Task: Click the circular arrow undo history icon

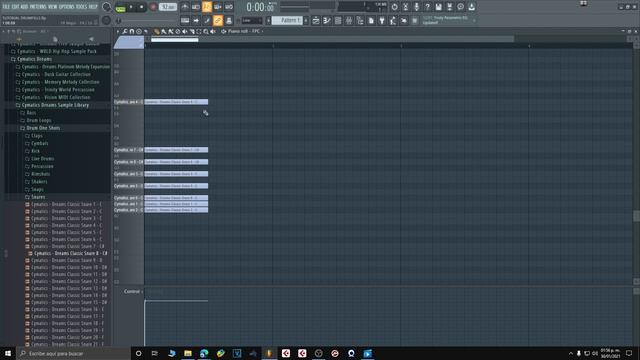Action: (394, 7)
